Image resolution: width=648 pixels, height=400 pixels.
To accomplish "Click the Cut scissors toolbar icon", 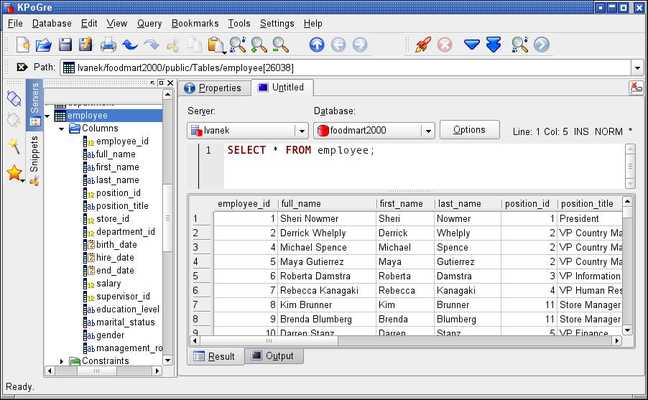I will coord(172,45).
